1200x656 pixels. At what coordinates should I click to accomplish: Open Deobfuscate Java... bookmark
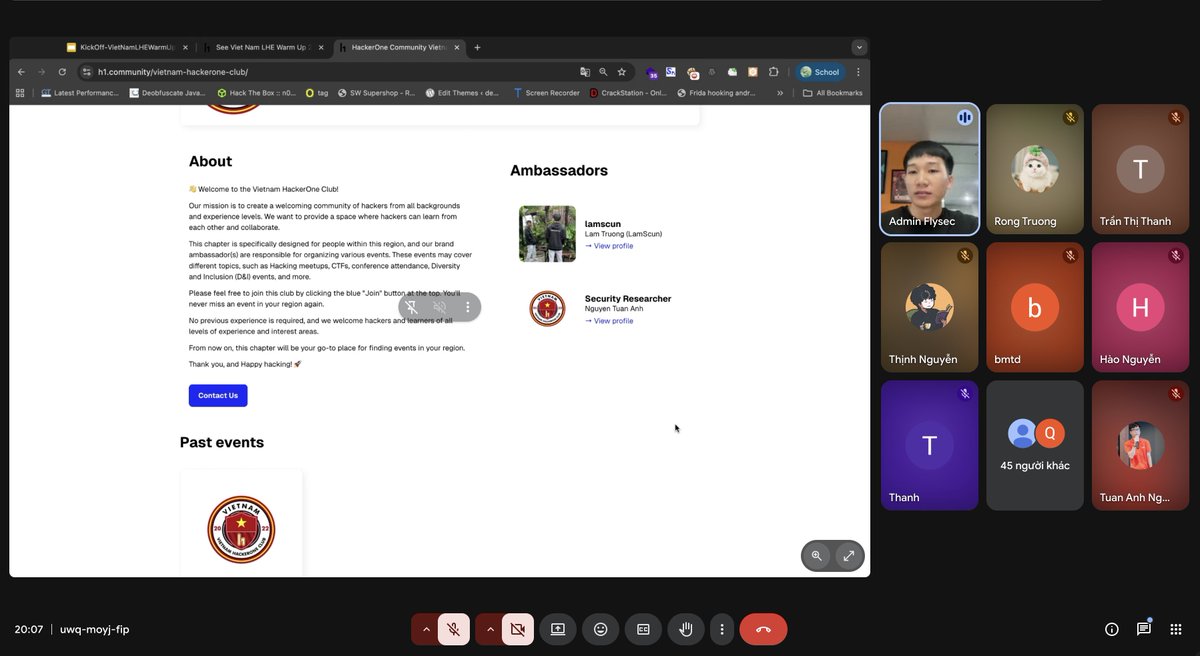pos(166,93)
